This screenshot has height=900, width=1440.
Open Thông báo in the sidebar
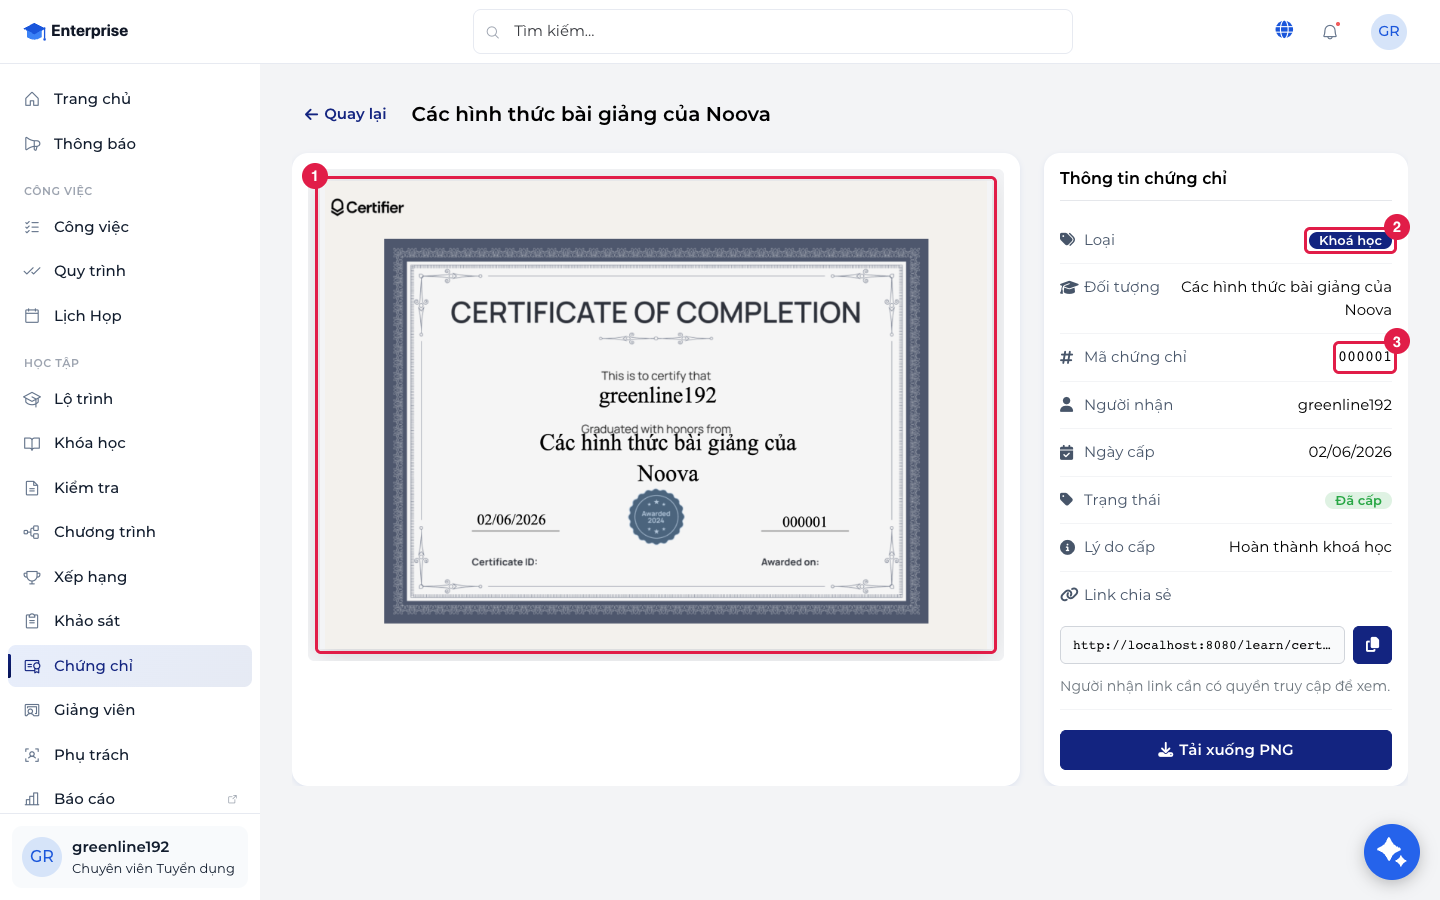[x=130, y=144]
